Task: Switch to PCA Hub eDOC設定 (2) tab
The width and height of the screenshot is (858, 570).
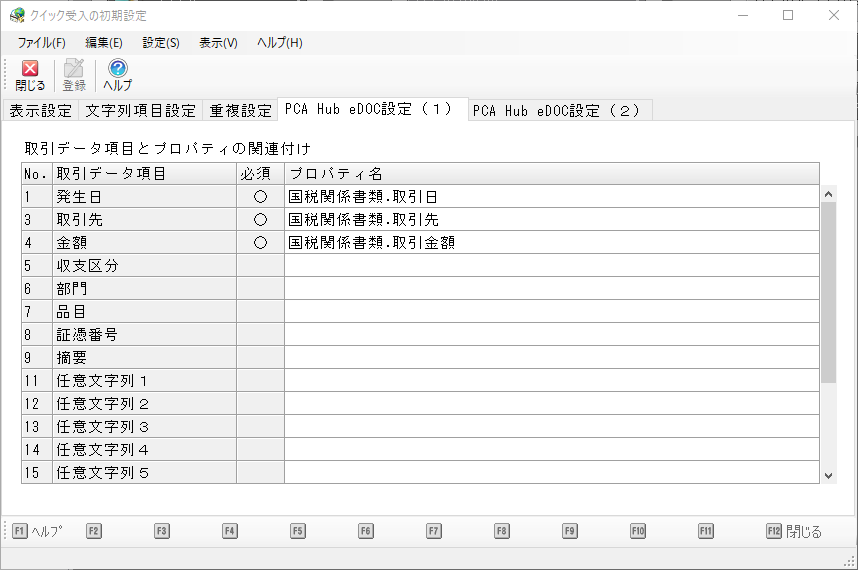Action: 560,110
